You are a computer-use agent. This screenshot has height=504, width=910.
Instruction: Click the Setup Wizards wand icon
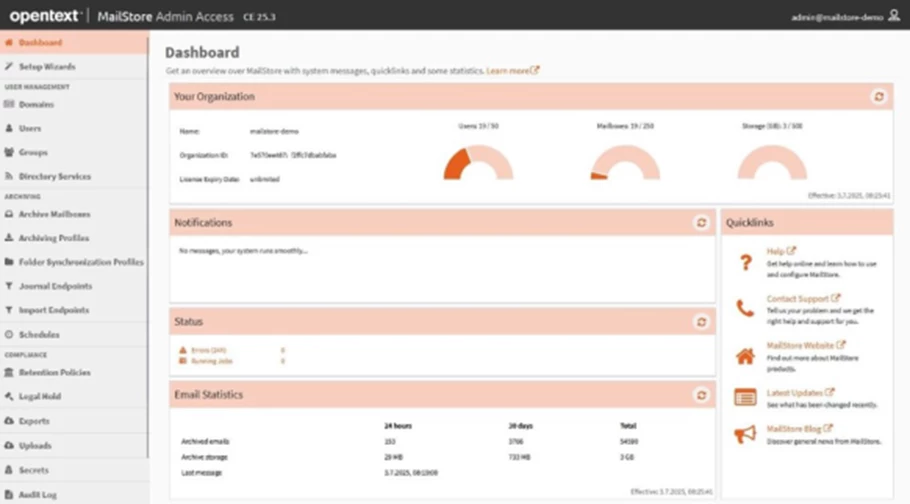(x=9, y=66)
